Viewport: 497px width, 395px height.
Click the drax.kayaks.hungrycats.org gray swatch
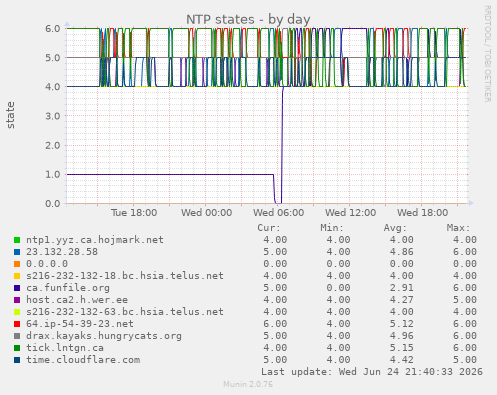click(17, 336)
